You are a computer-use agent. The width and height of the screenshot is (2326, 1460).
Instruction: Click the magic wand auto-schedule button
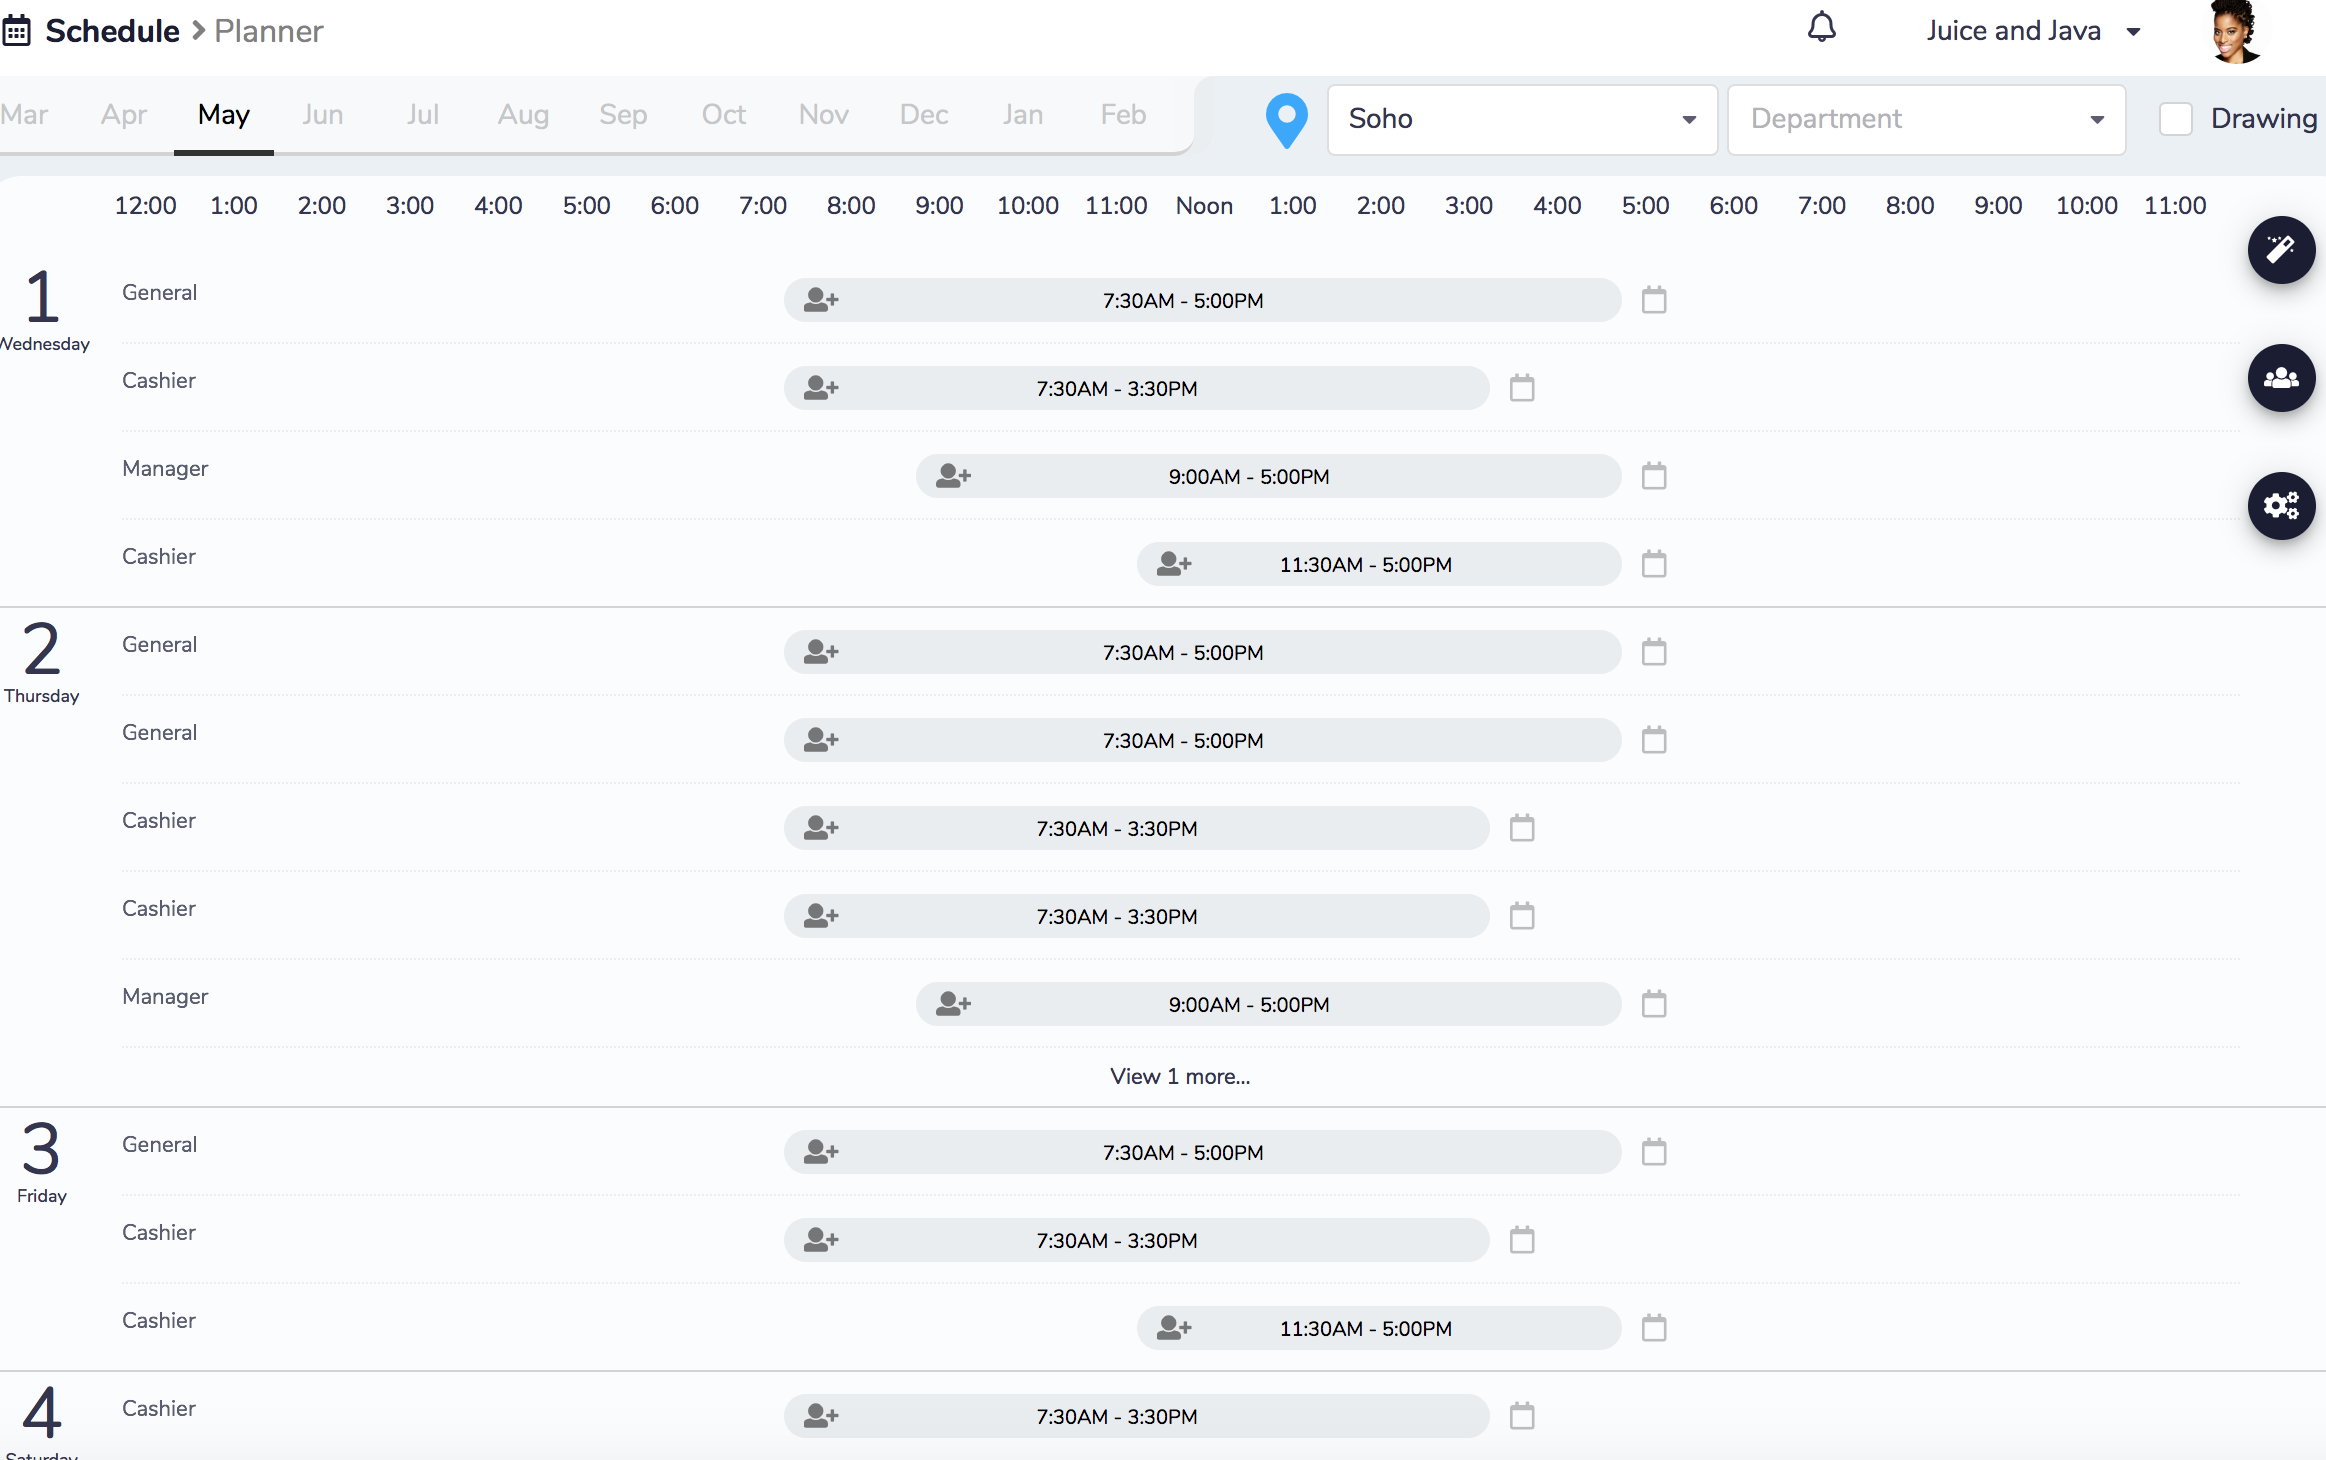click(2280, 250)
